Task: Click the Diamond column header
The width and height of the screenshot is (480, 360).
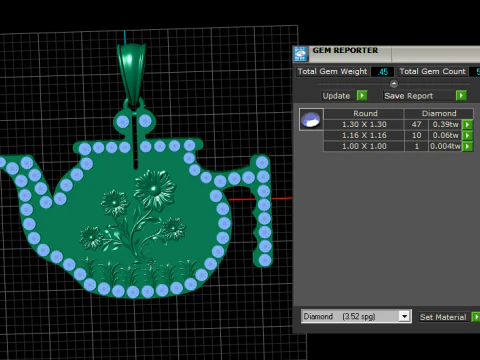Action: point(439,113)
